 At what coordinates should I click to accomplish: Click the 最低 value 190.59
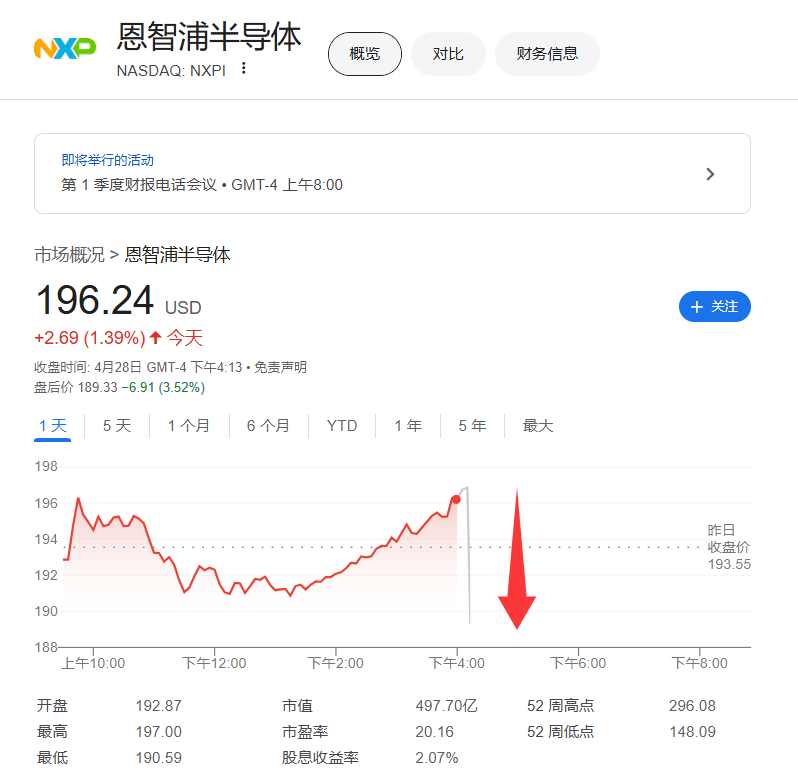[158, 758]
